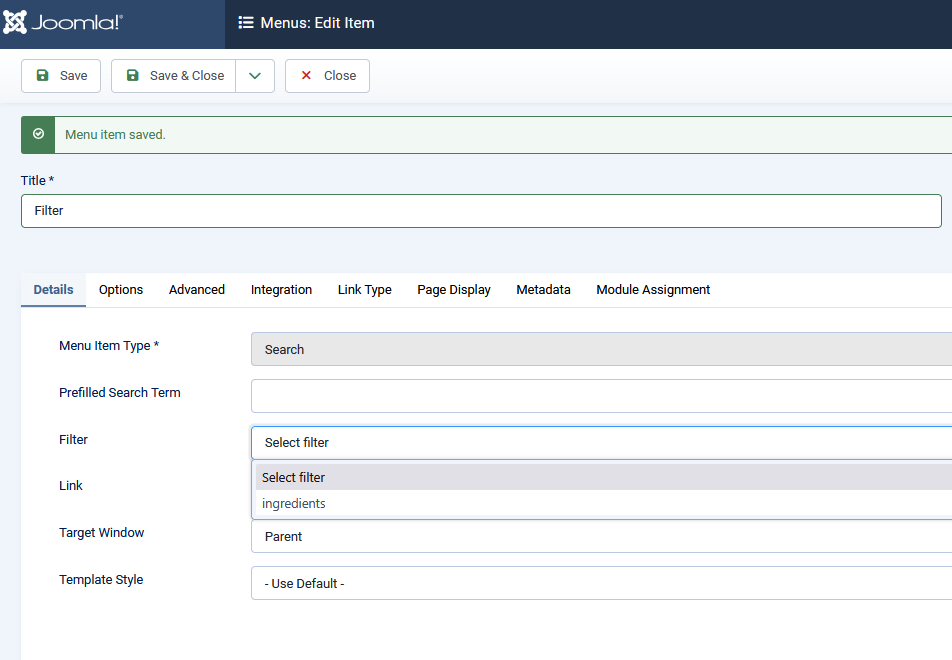Expand the Template Style dropdown
This screenshot has width=952, height=660.
(600, 583)
